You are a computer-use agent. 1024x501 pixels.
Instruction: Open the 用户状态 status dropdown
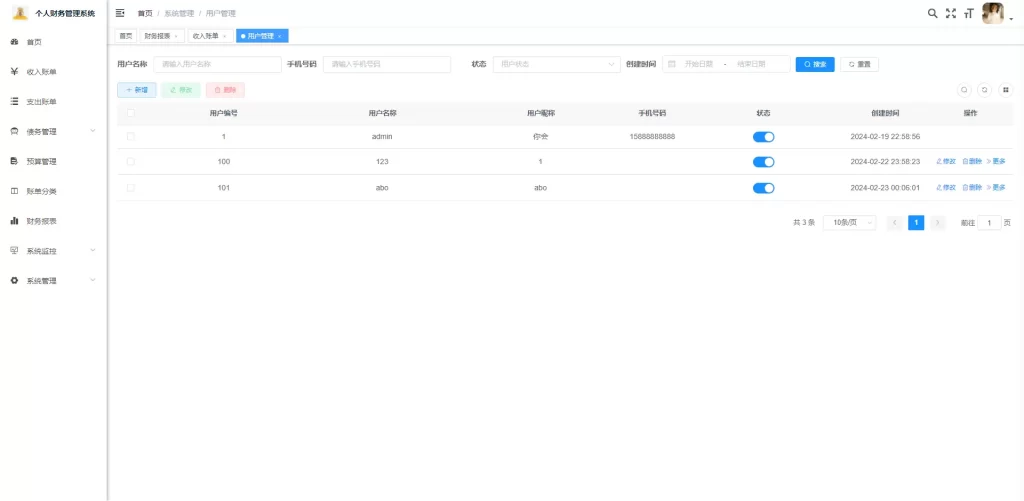[x=556, y=64]
